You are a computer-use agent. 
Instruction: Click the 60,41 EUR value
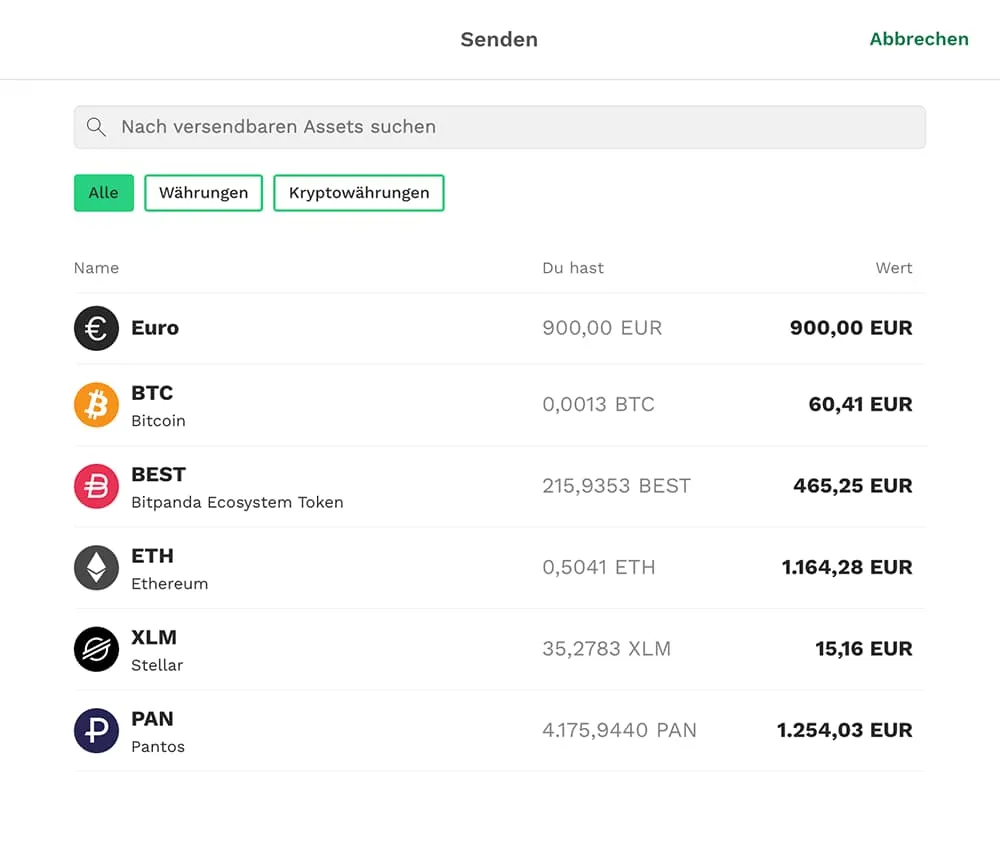tap(860, 404)
